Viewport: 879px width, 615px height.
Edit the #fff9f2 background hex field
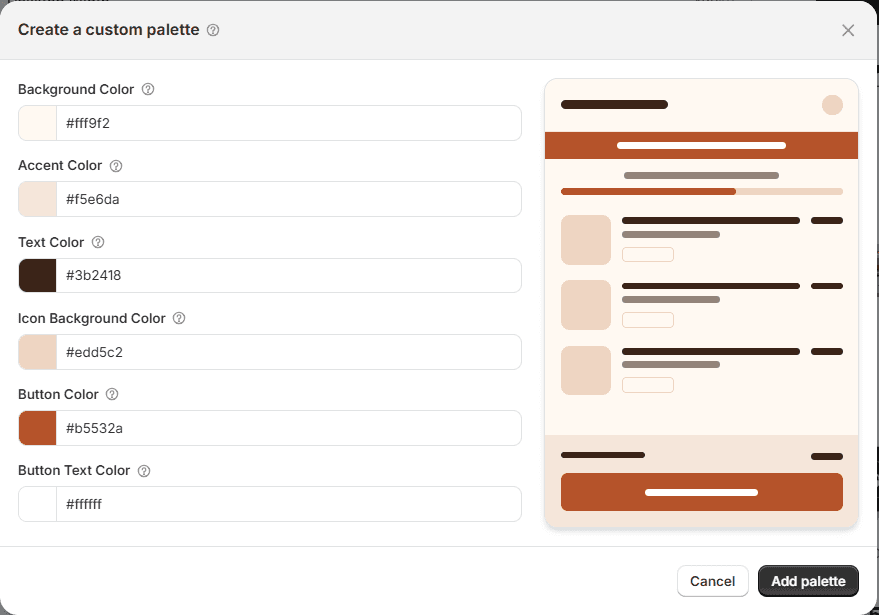click(289, 123)
